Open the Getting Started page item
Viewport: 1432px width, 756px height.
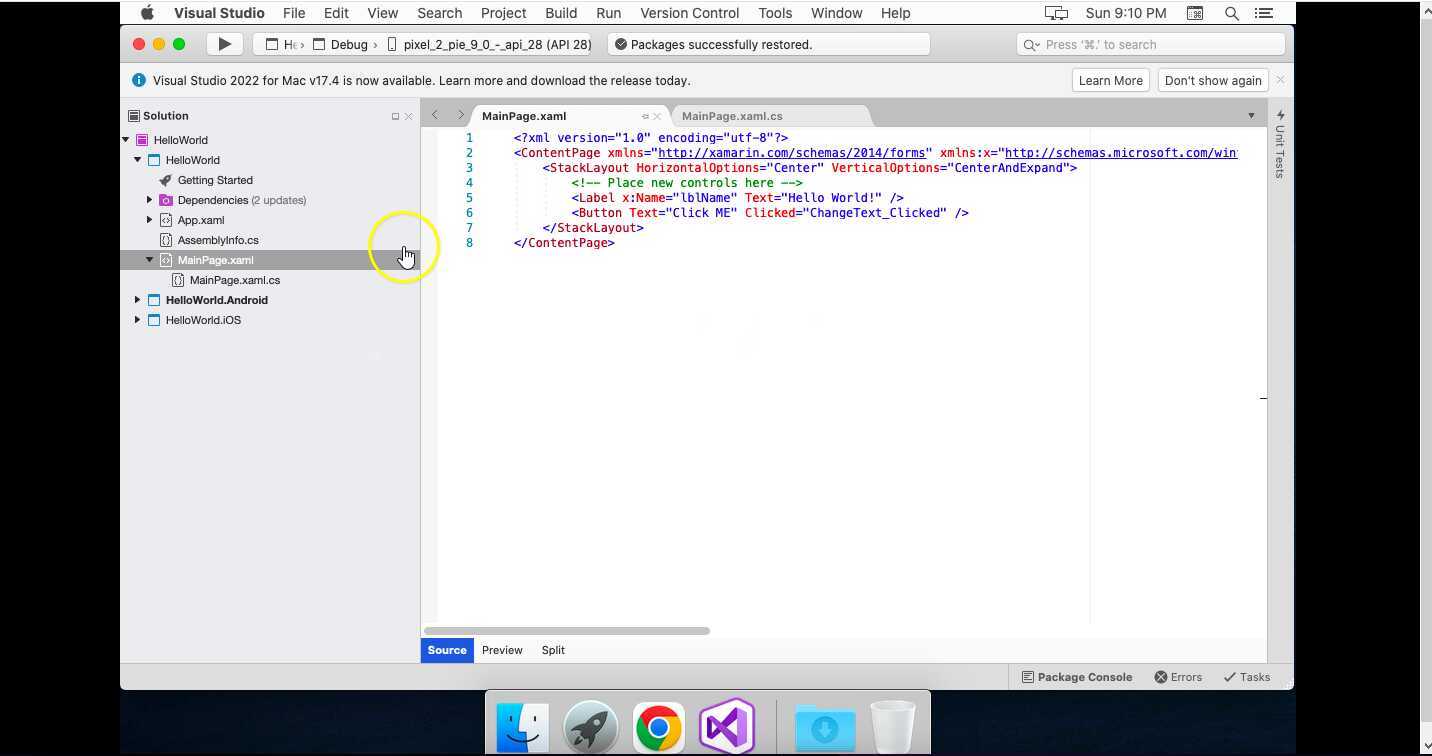coord(215,180)
